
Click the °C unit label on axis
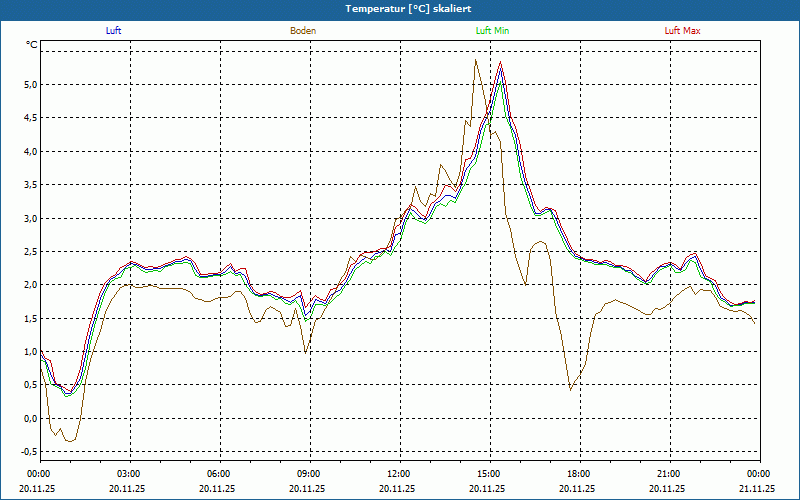point(32,44)
